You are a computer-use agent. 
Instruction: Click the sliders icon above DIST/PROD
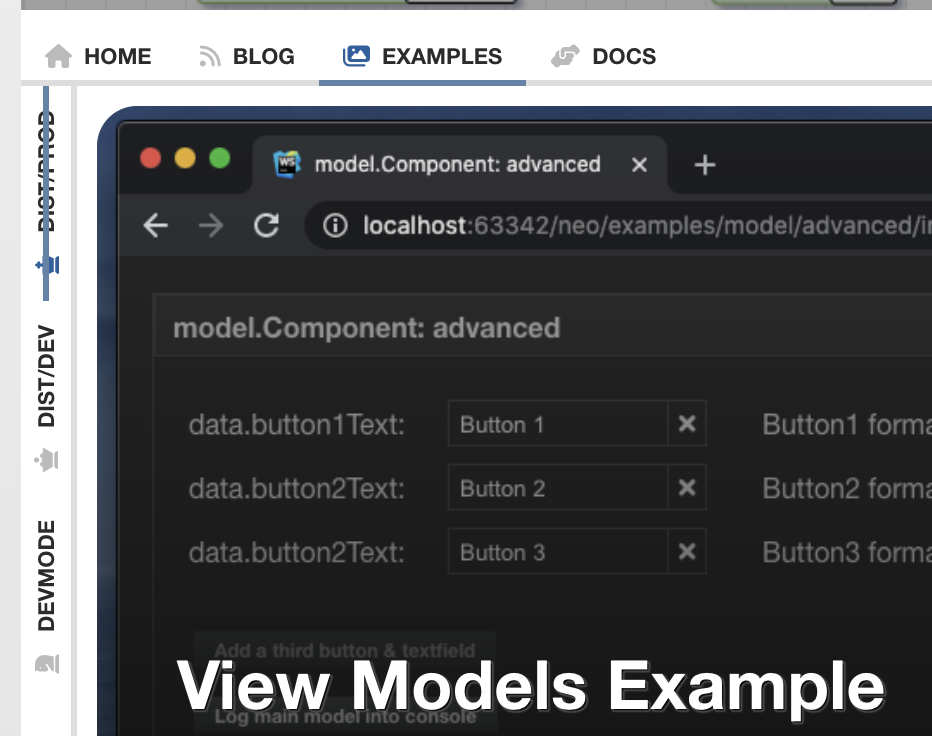(x=47, y=266)
